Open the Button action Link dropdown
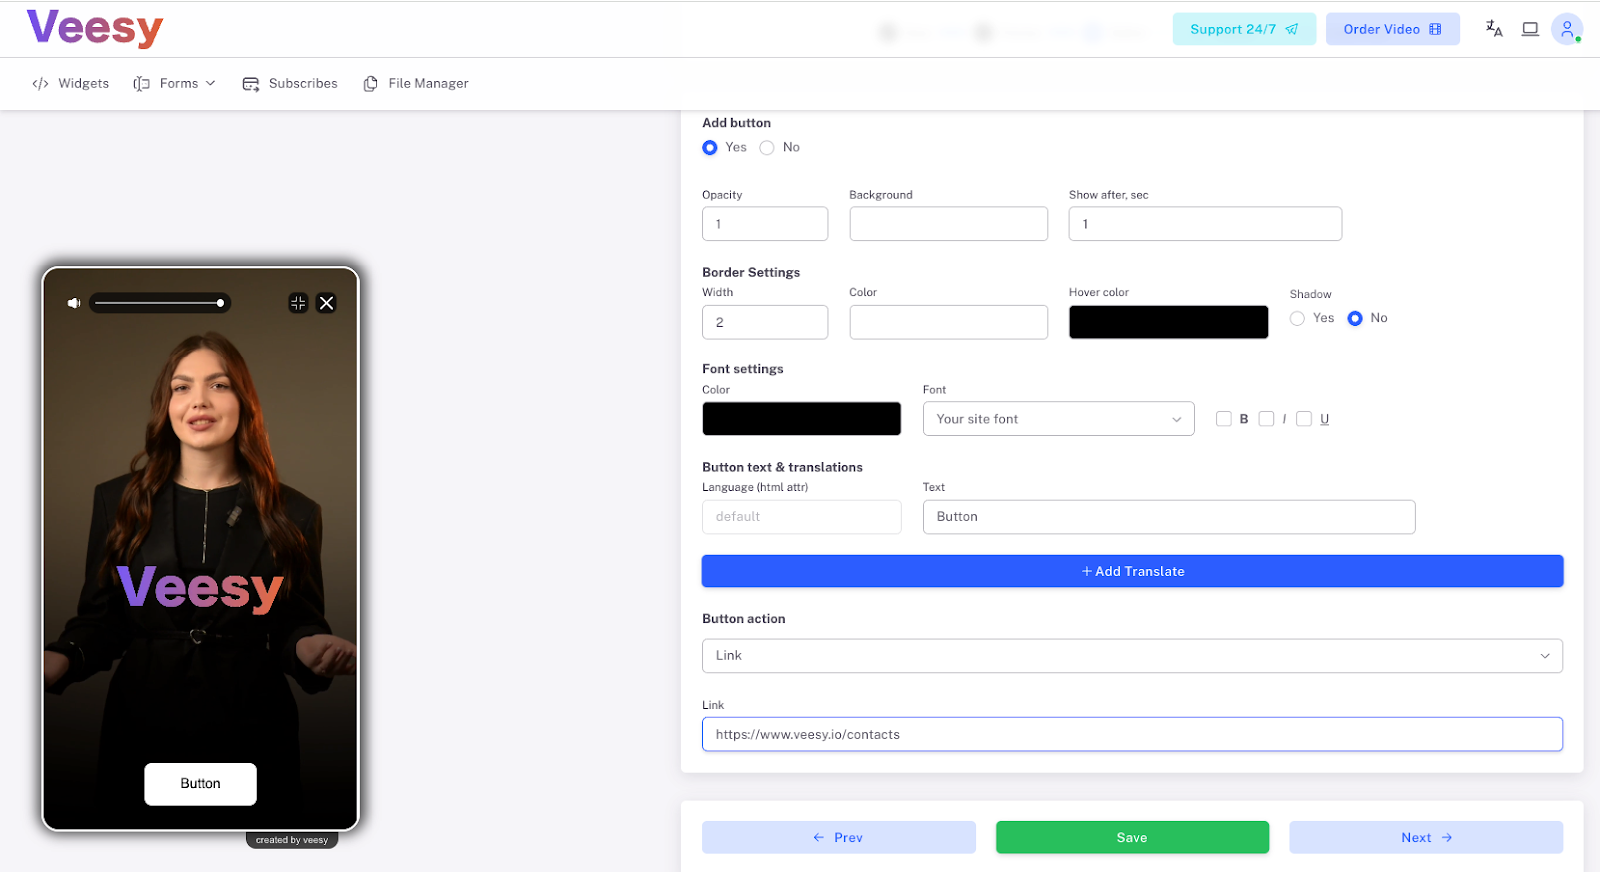 1132,656
